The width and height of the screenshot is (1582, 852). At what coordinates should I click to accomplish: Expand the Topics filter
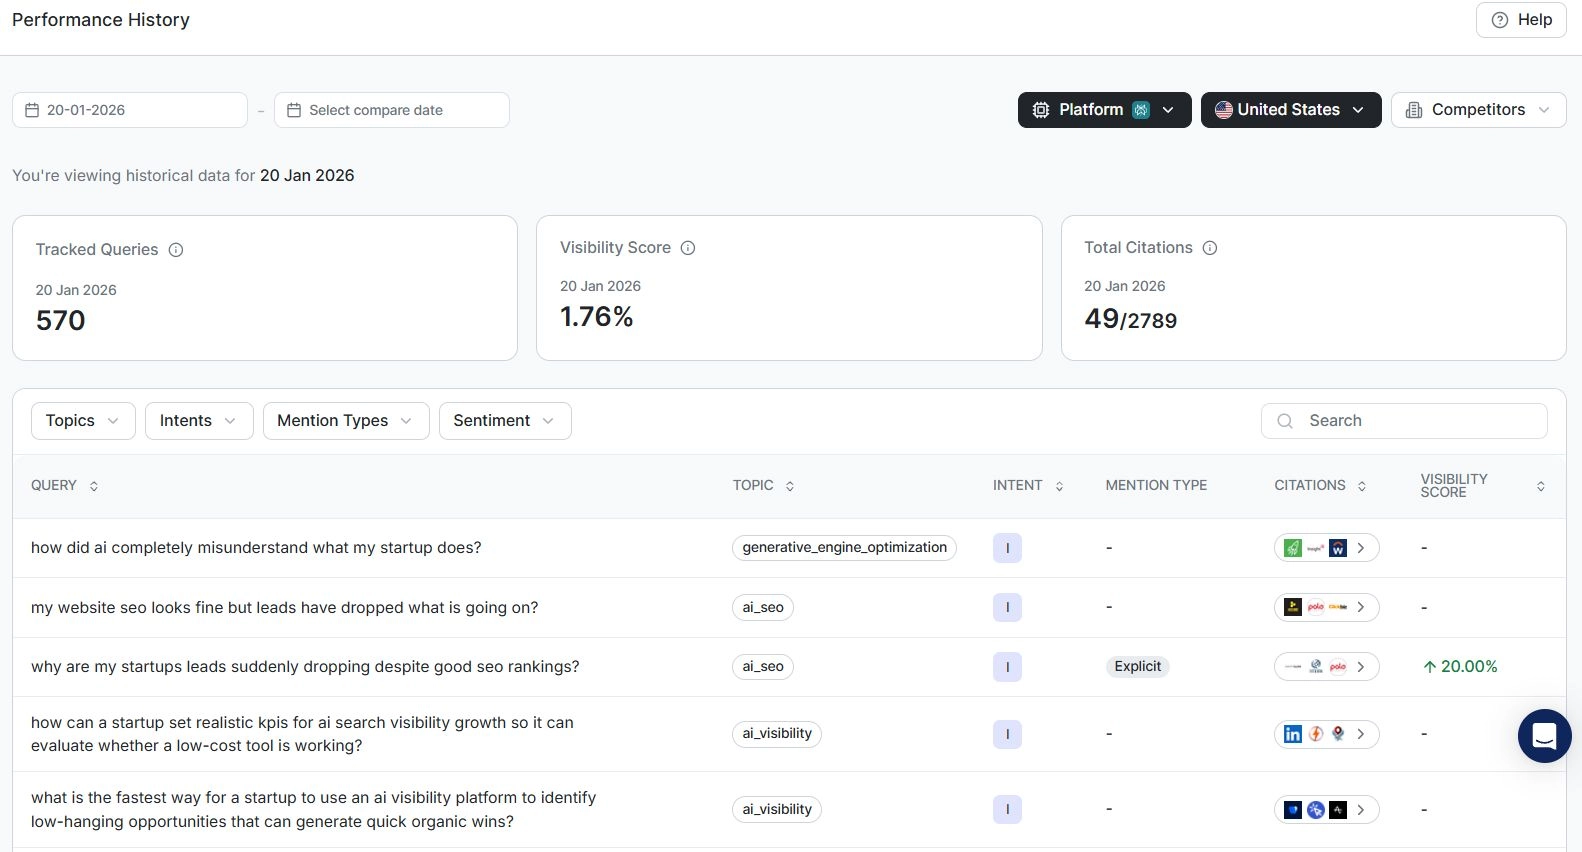(x=83, y=421)
